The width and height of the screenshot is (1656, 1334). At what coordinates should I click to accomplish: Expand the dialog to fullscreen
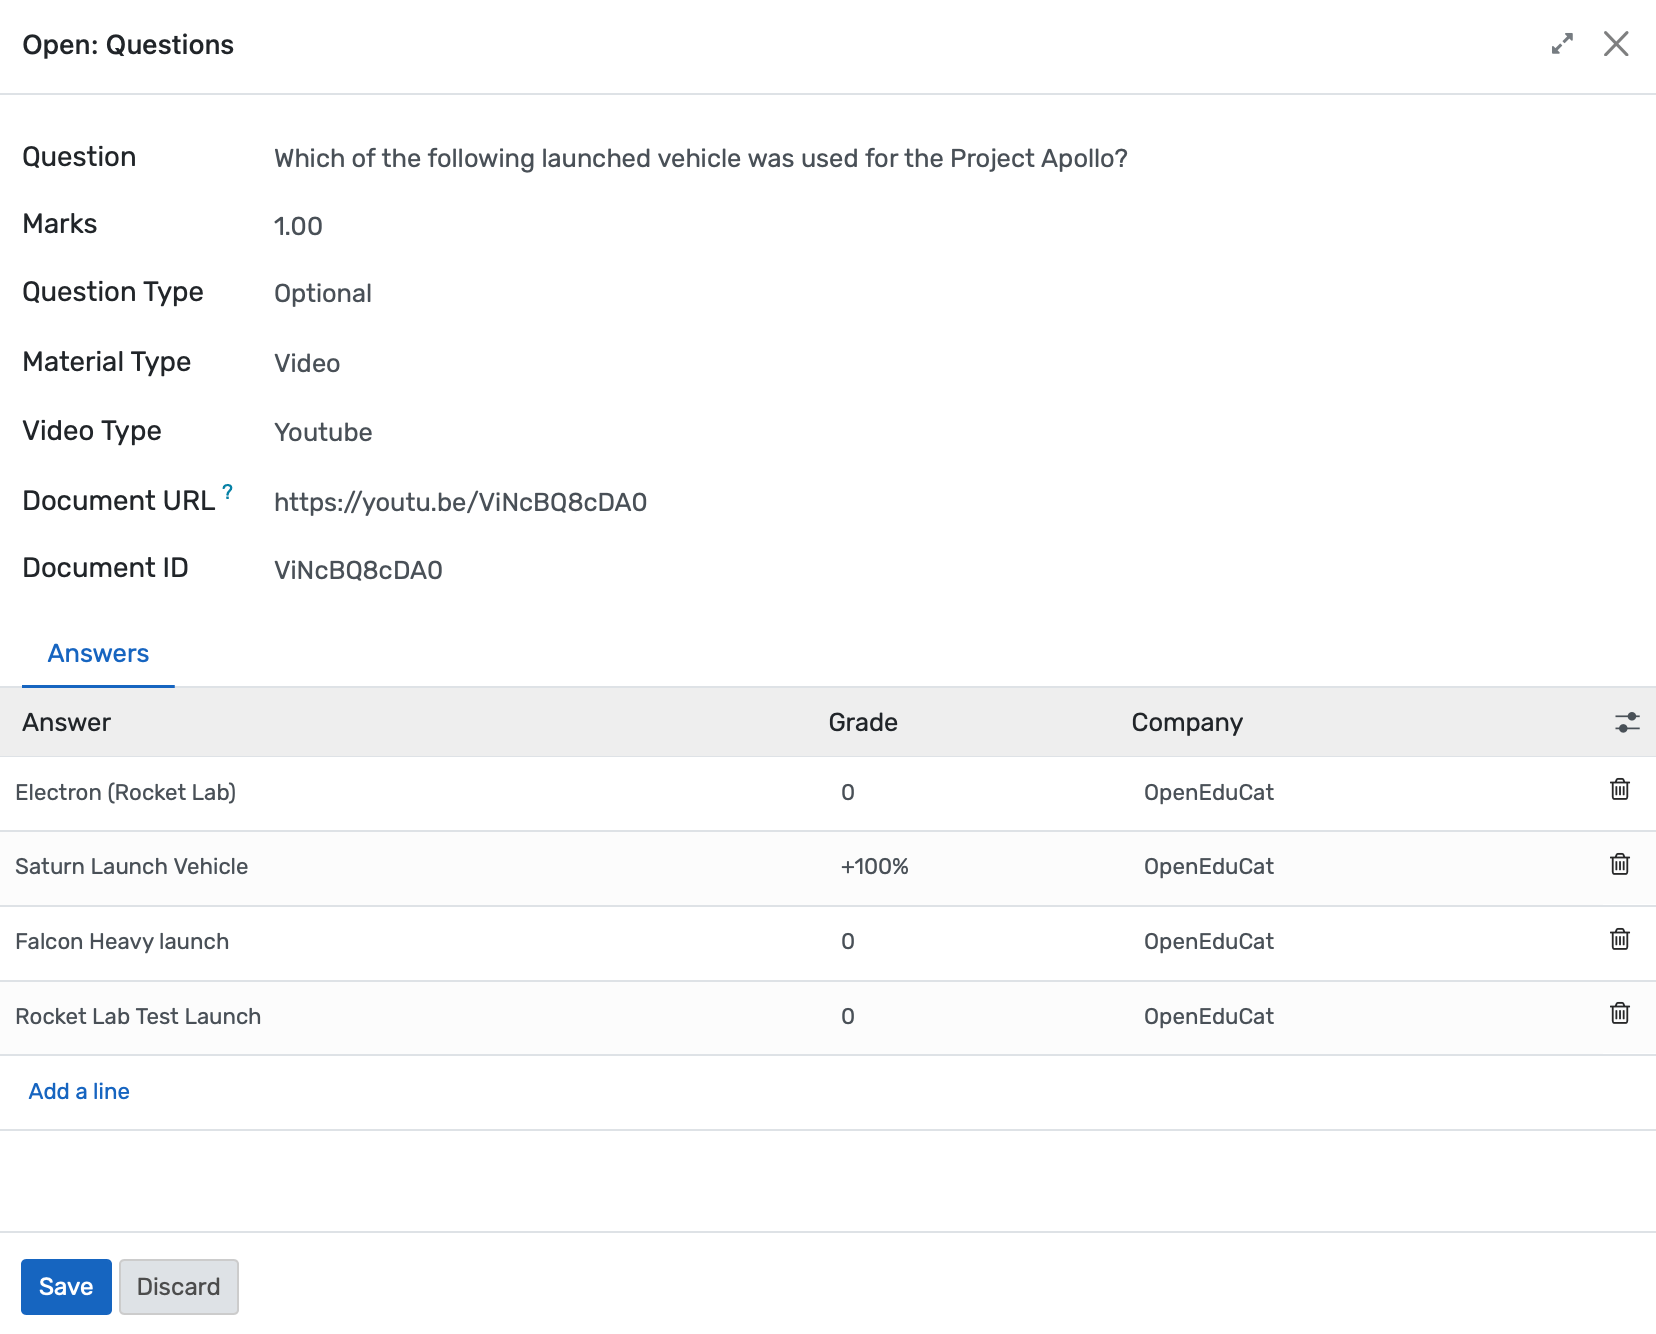click(1562, 44)
